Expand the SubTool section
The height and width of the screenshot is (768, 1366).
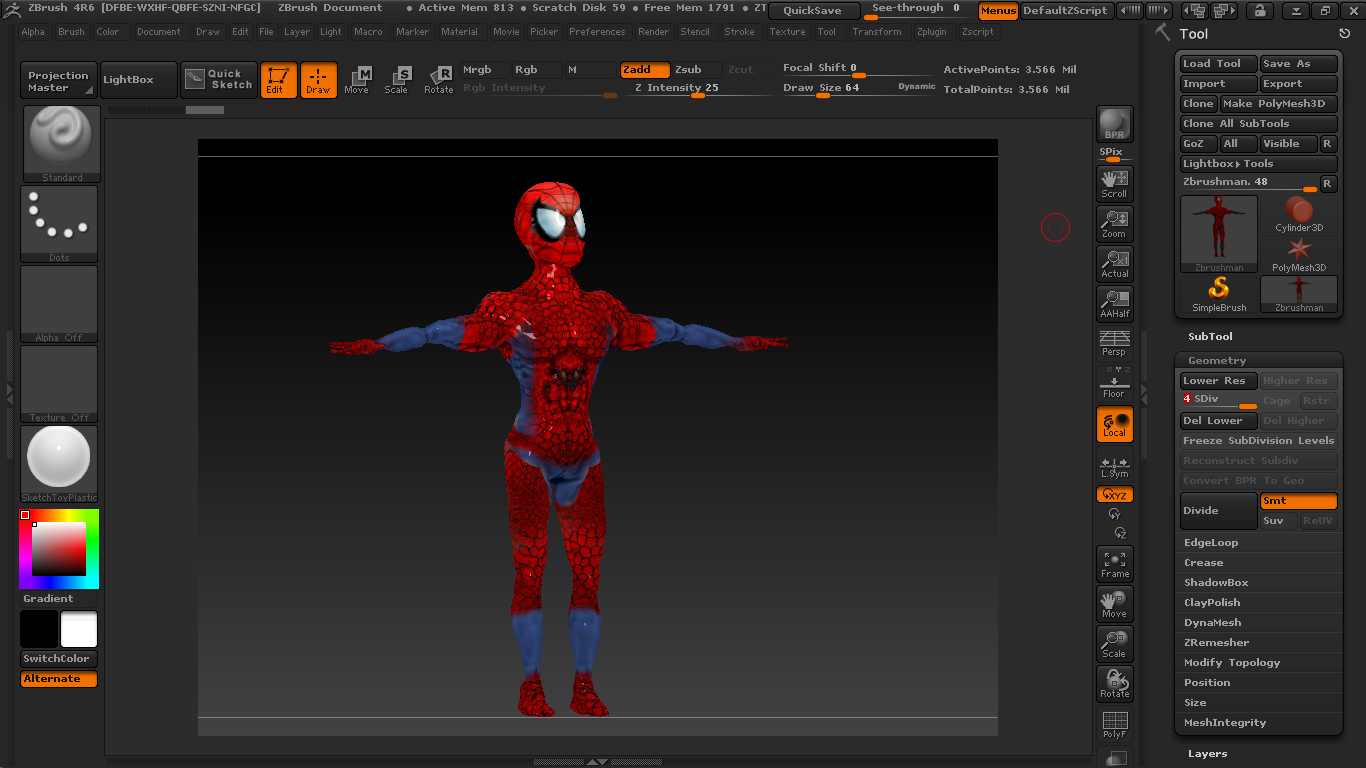(x=1210, y=337)
